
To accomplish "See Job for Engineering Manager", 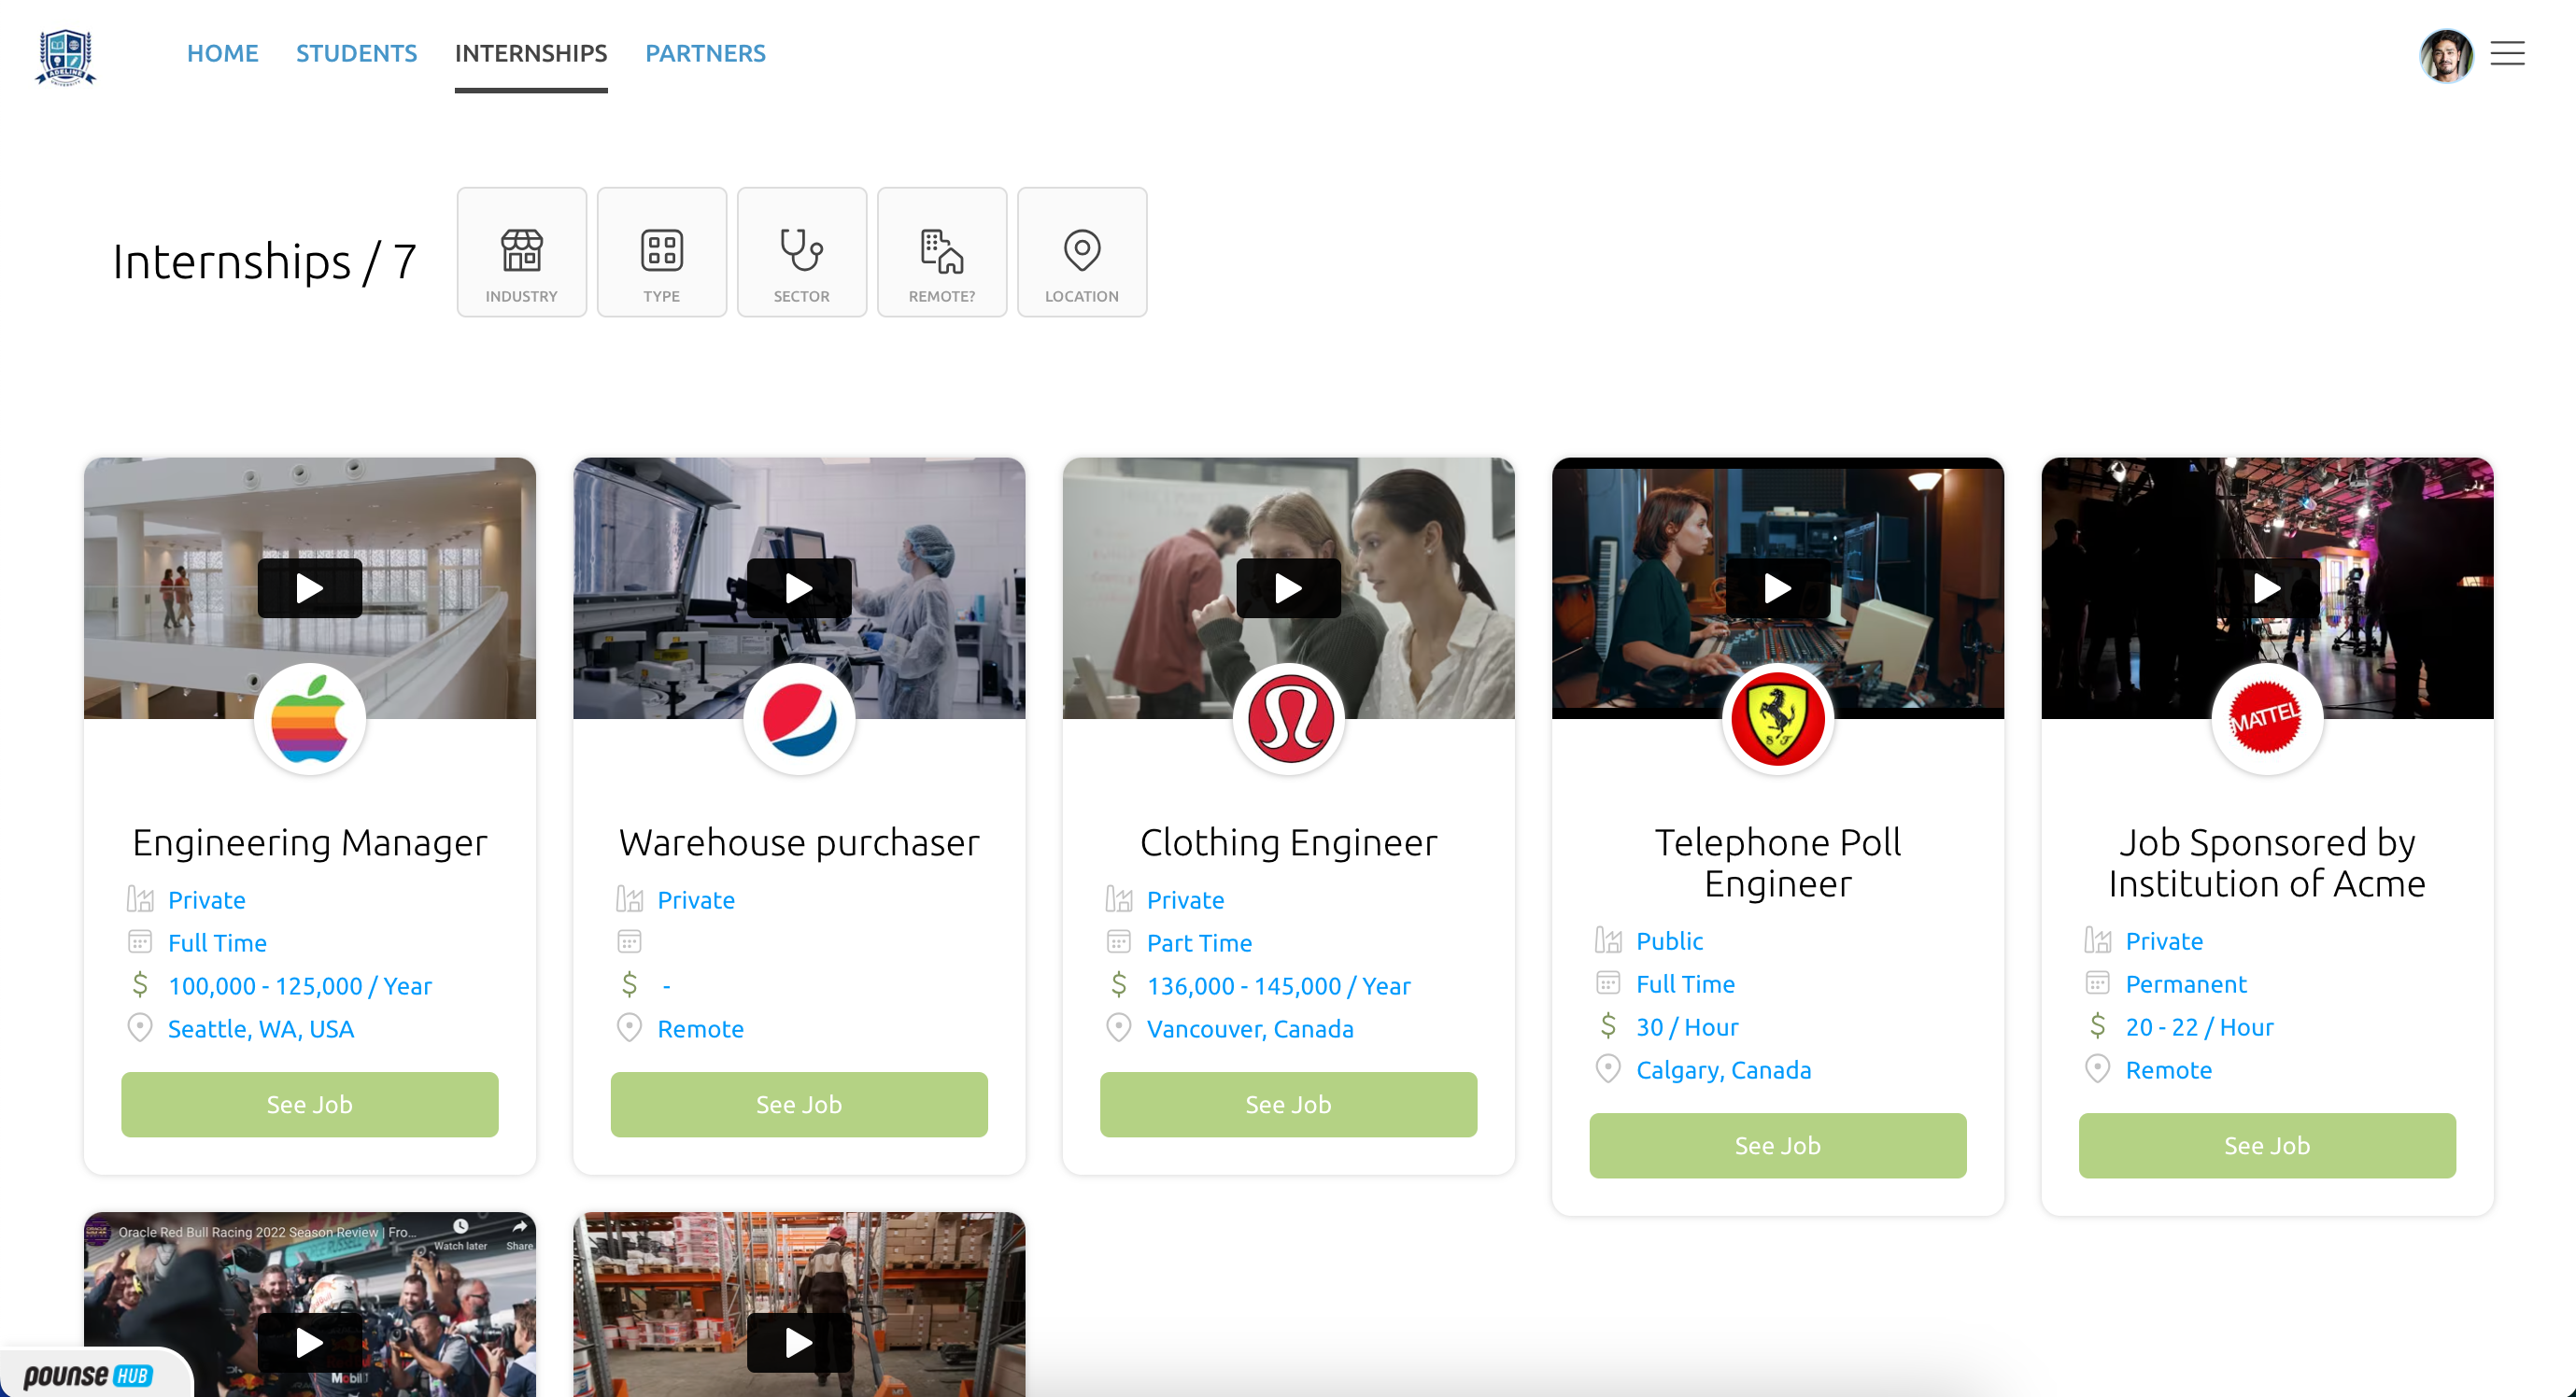I will (309, 1105).
